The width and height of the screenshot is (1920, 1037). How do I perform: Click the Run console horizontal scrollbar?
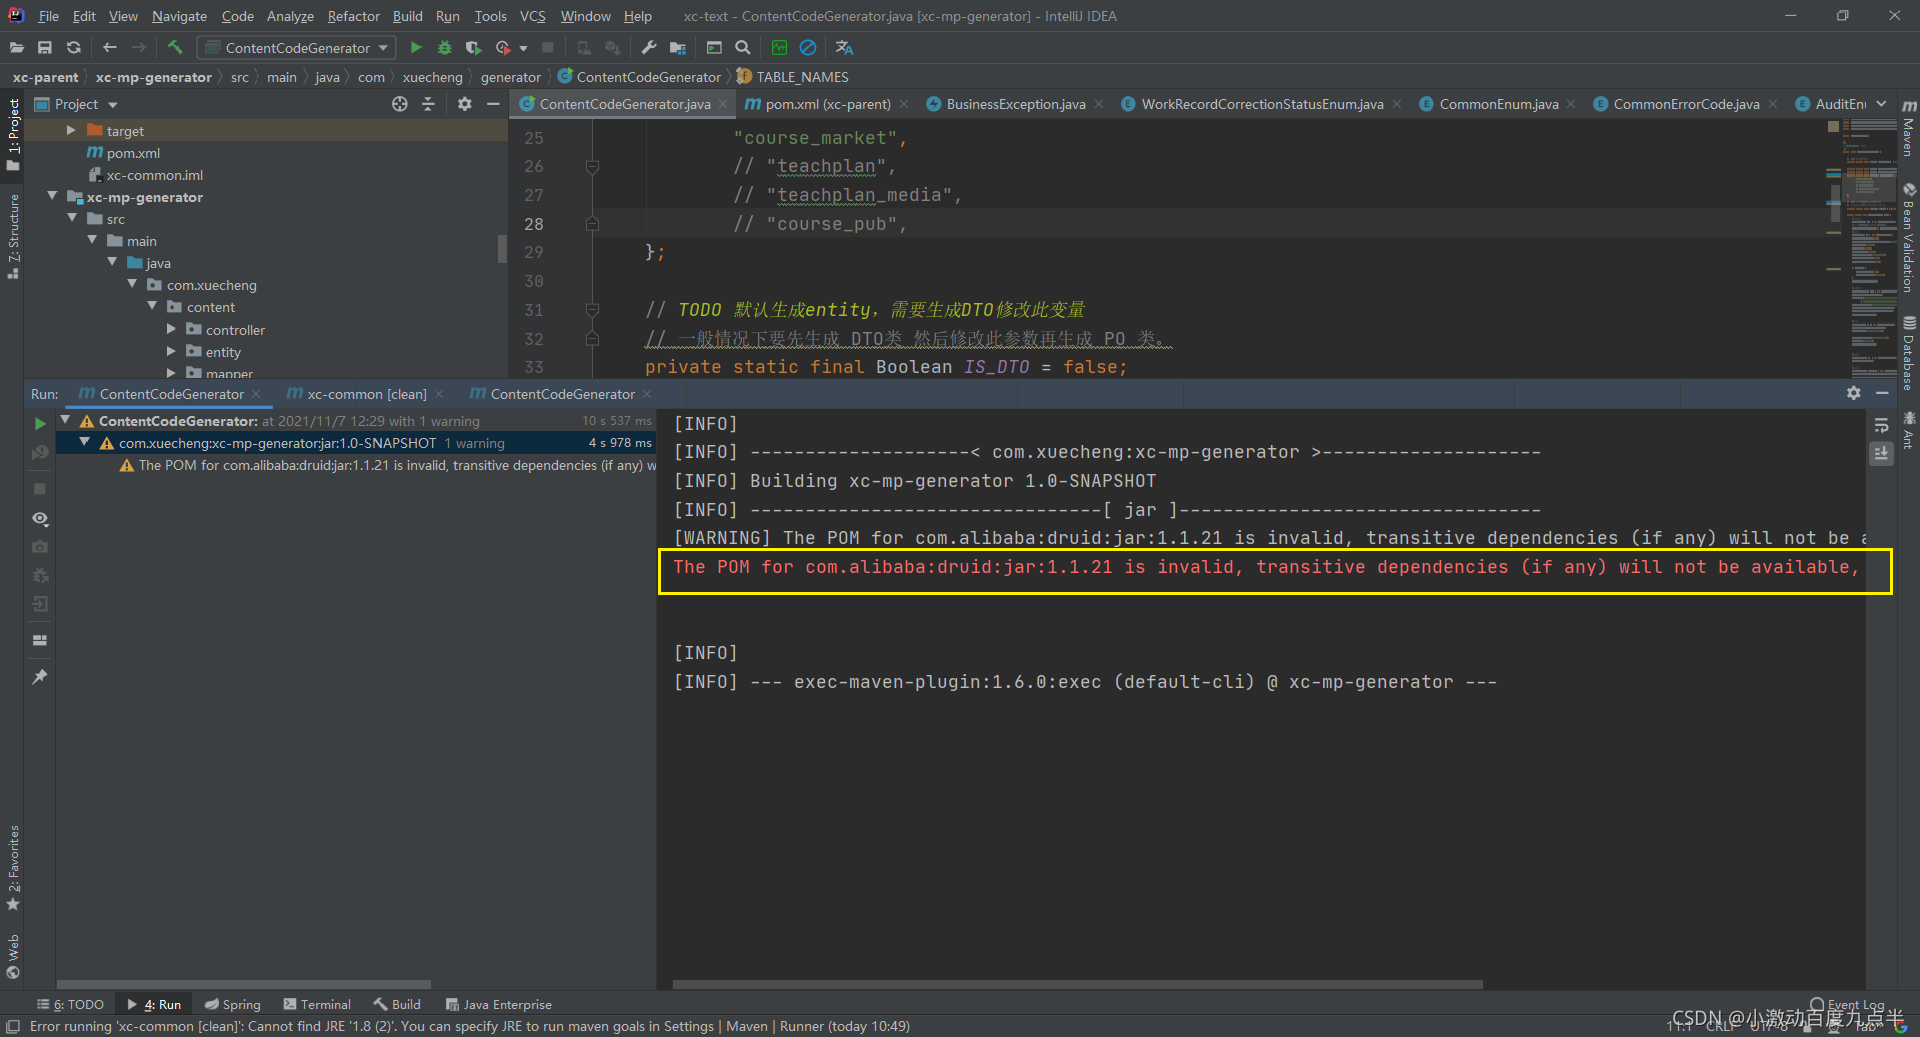point(1078,984)
